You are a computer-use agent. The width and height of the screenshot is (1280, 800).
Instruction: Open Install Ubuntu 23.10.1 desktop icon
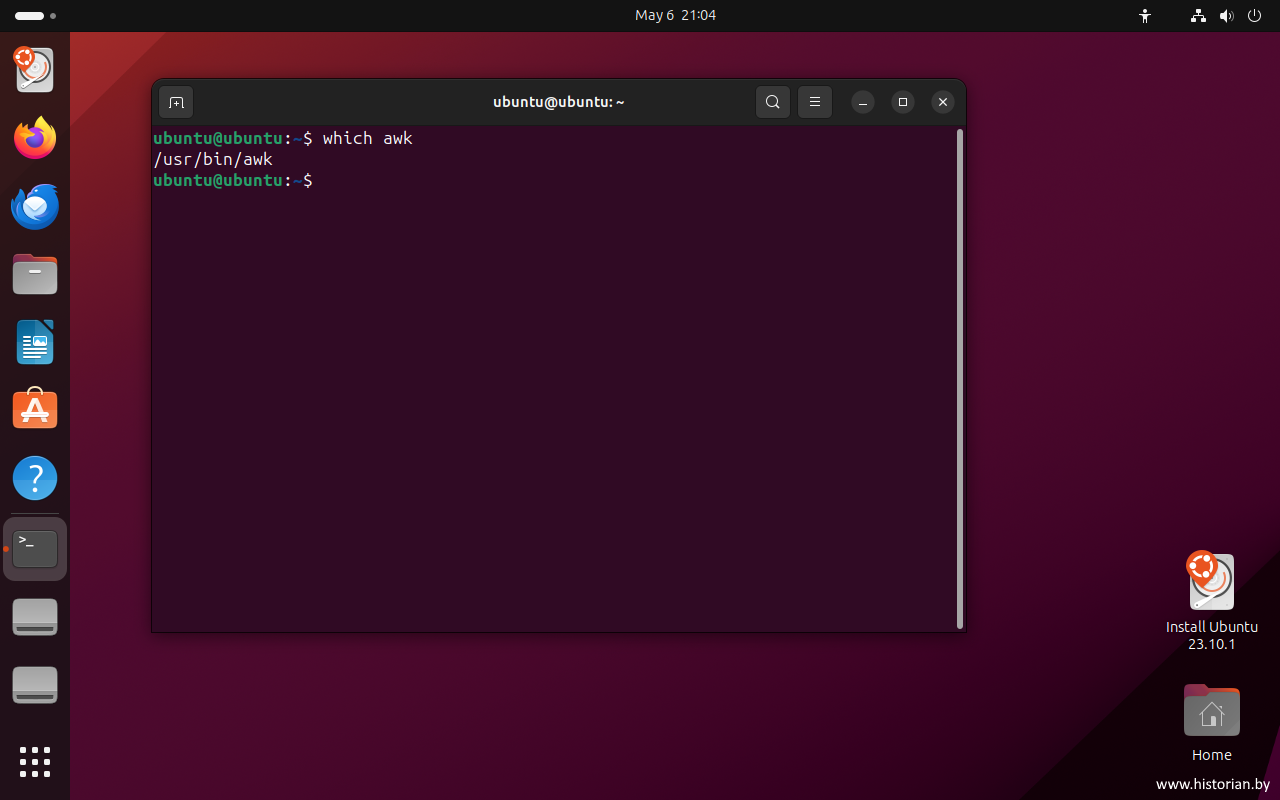click(1211, 583)
